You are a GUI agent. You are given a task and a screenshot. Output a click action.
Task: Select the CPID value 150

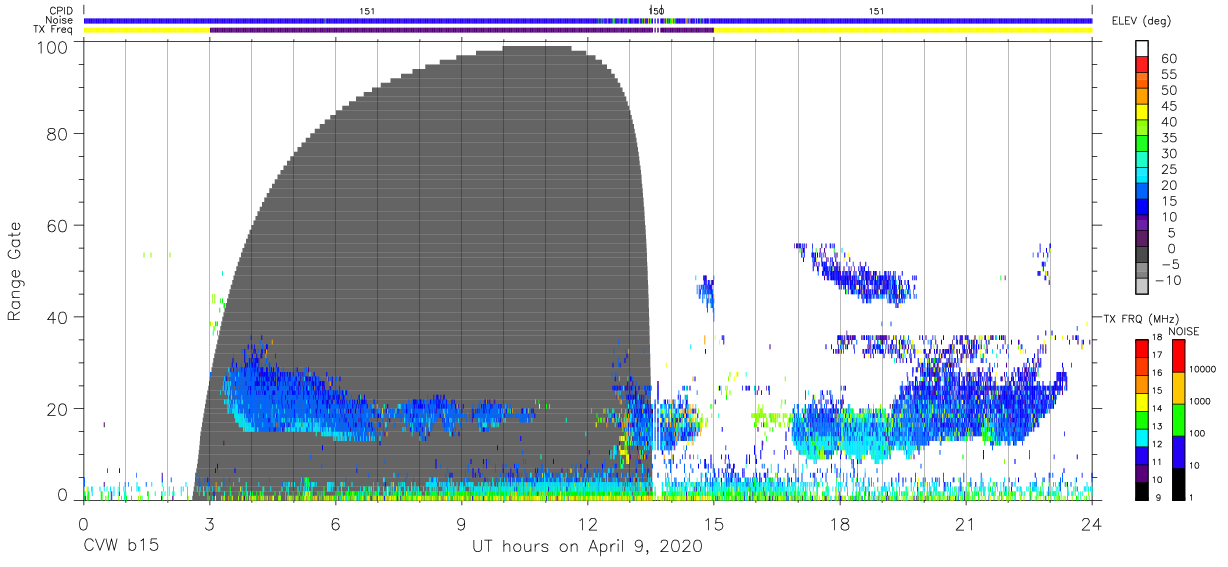coord(657,11)
